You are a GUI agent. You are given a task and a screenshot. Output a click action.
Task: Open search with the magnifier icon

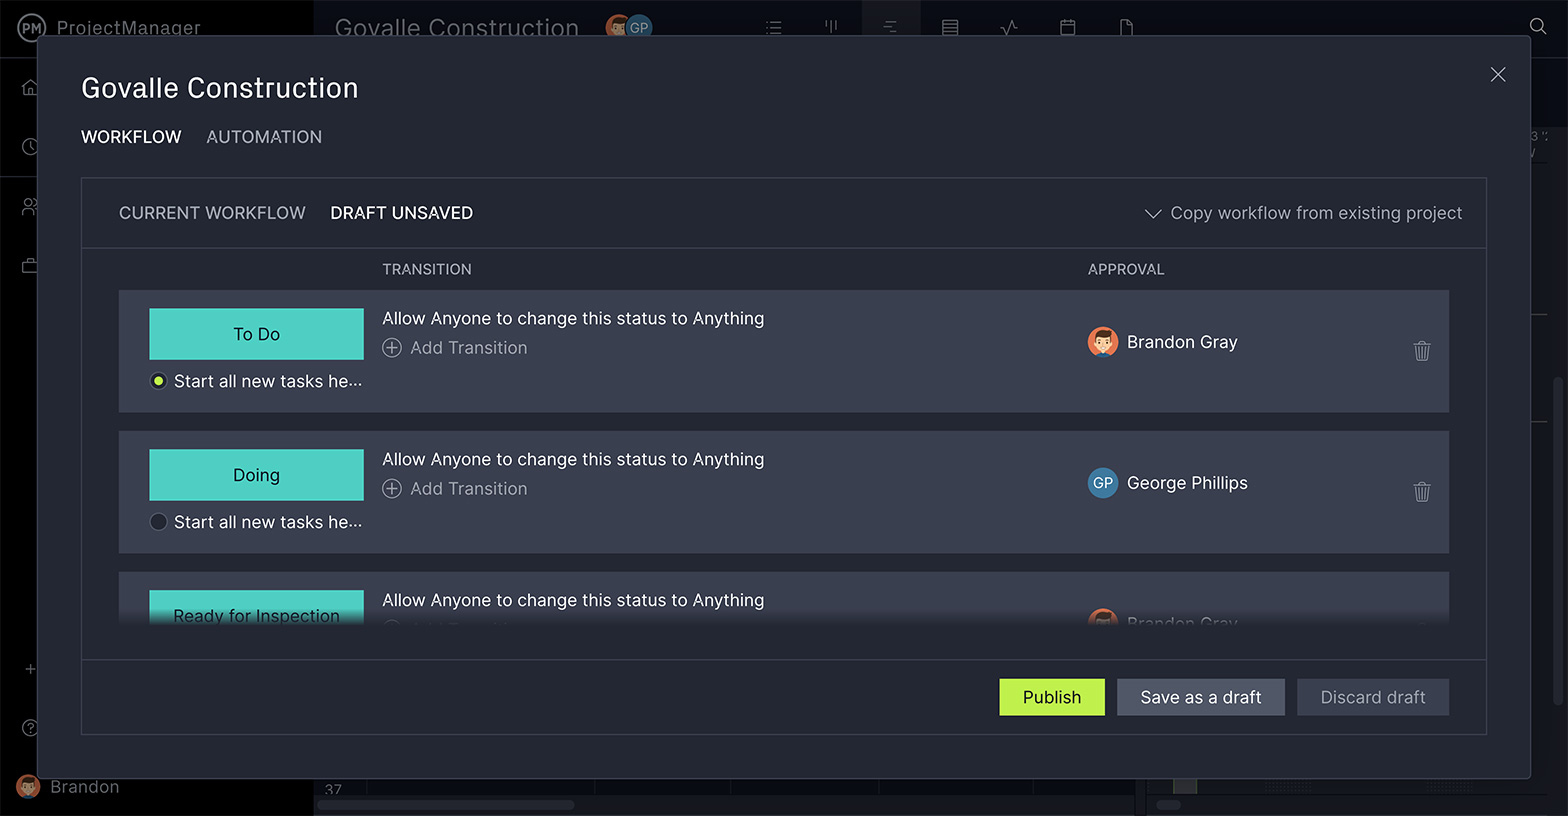tap(1537, 26)
